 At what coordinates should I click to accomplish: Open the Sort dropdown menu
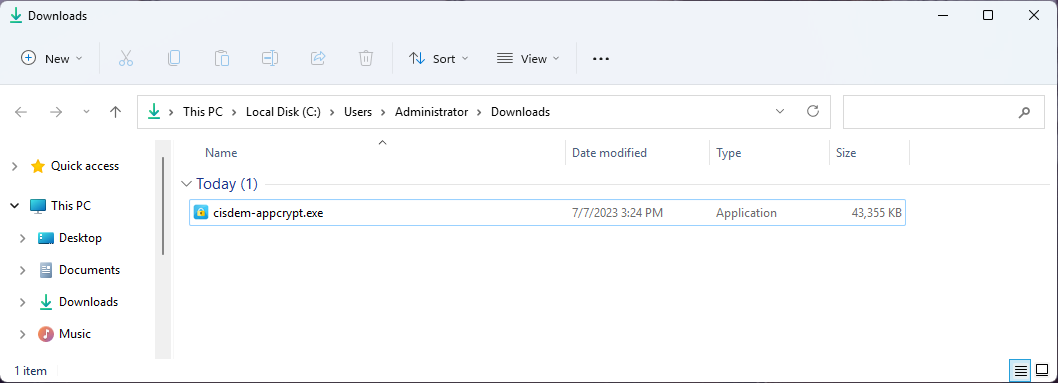click(x=439, y=59)
